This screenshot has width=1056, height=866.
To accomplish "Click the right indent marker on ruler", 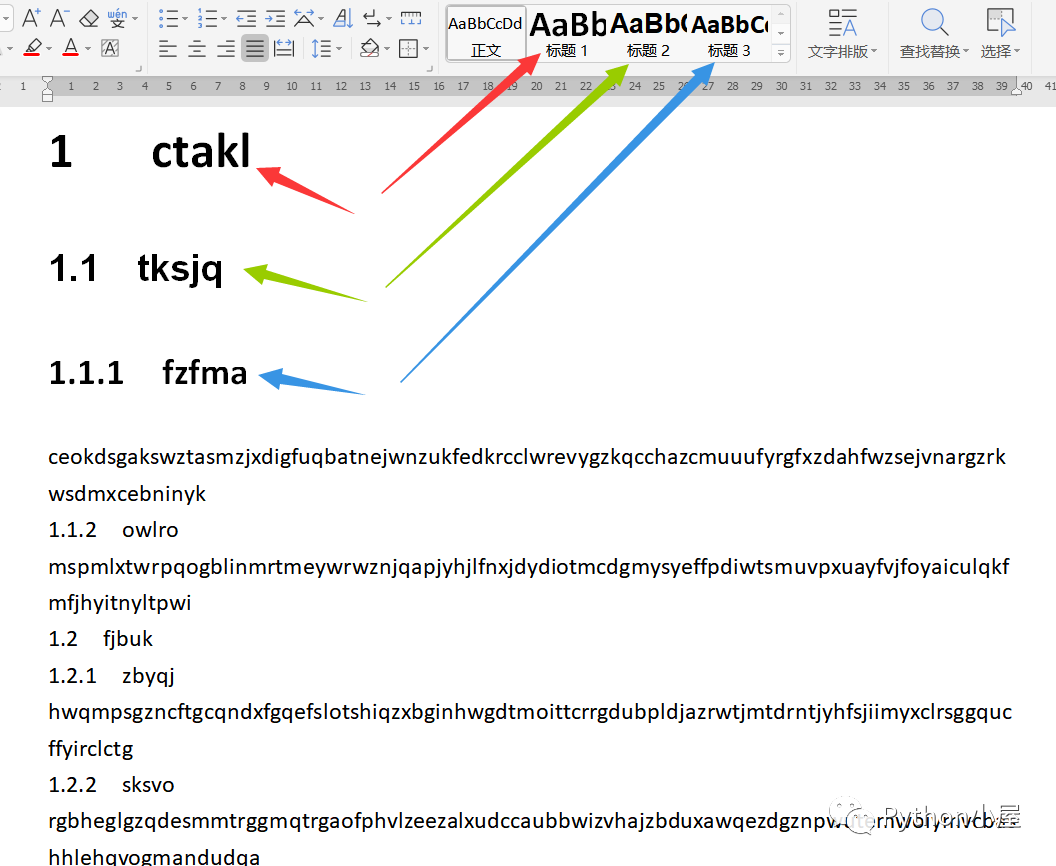I will click(x=1017, y=90).
